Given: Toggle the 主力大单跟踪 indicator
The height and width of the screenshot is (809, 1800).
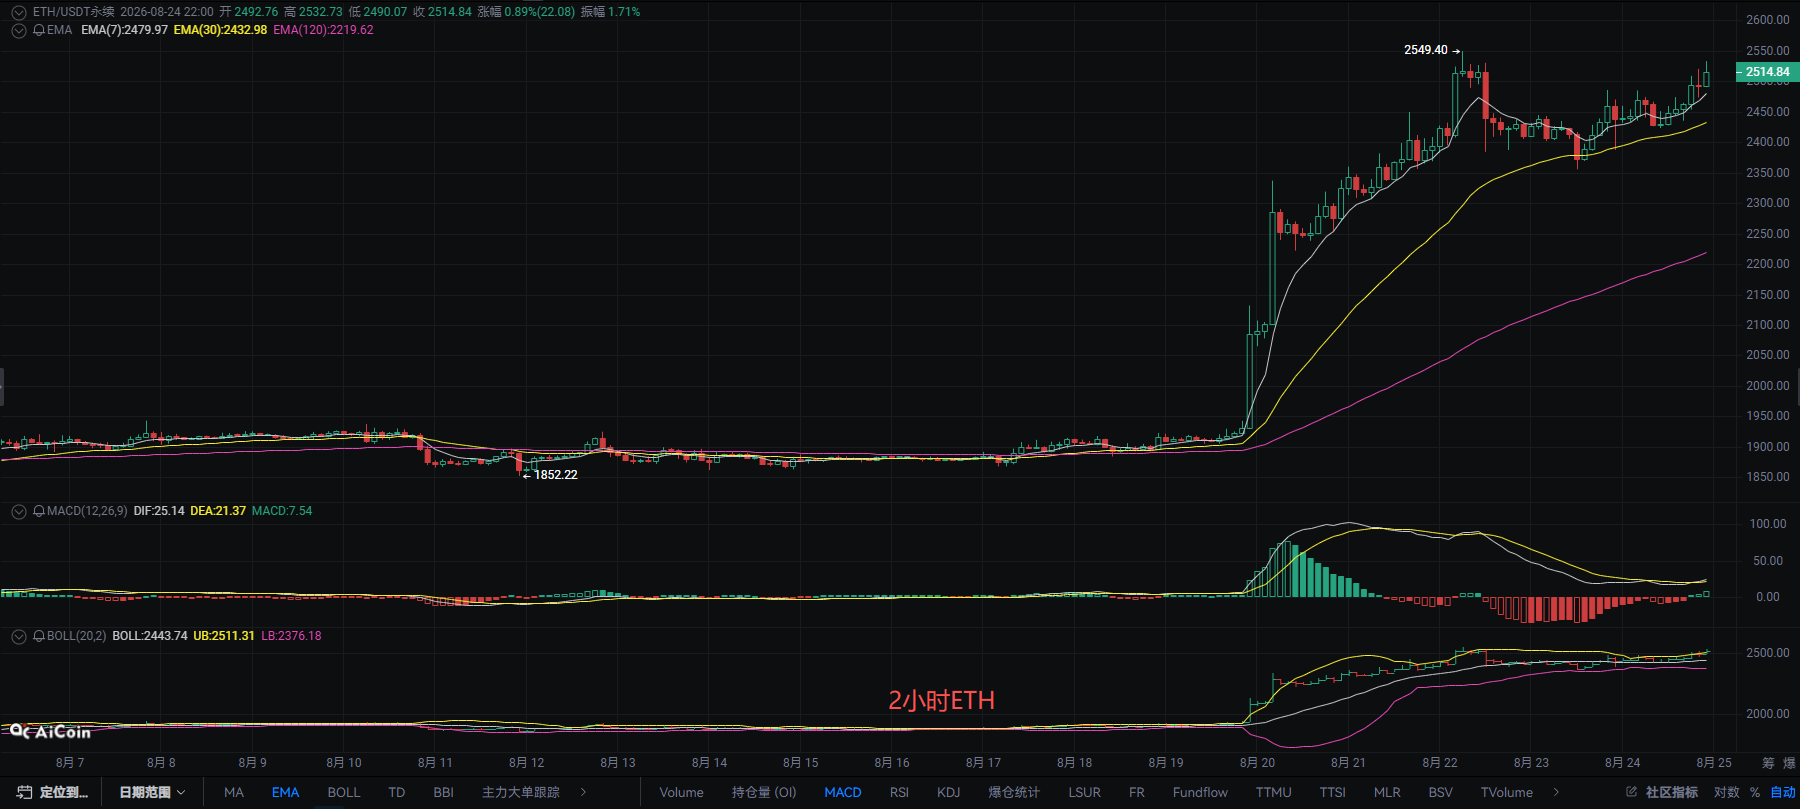Looking at the screenshot, I should pyautogui.click(x=520, y=792).
